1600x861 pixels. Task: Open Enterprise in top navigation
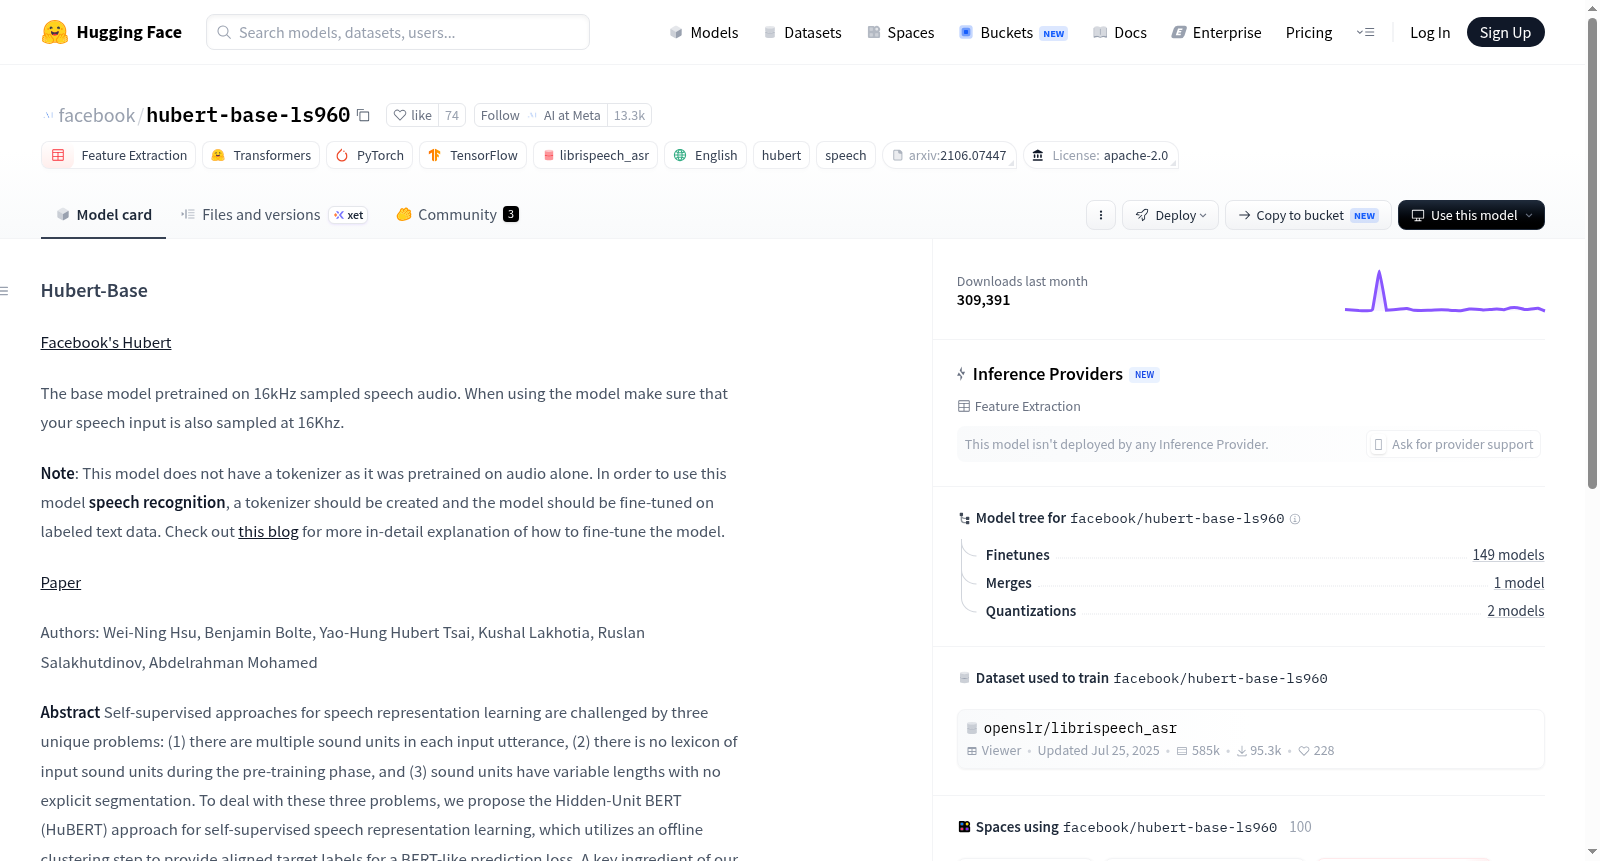click(x=1216, y=32)
